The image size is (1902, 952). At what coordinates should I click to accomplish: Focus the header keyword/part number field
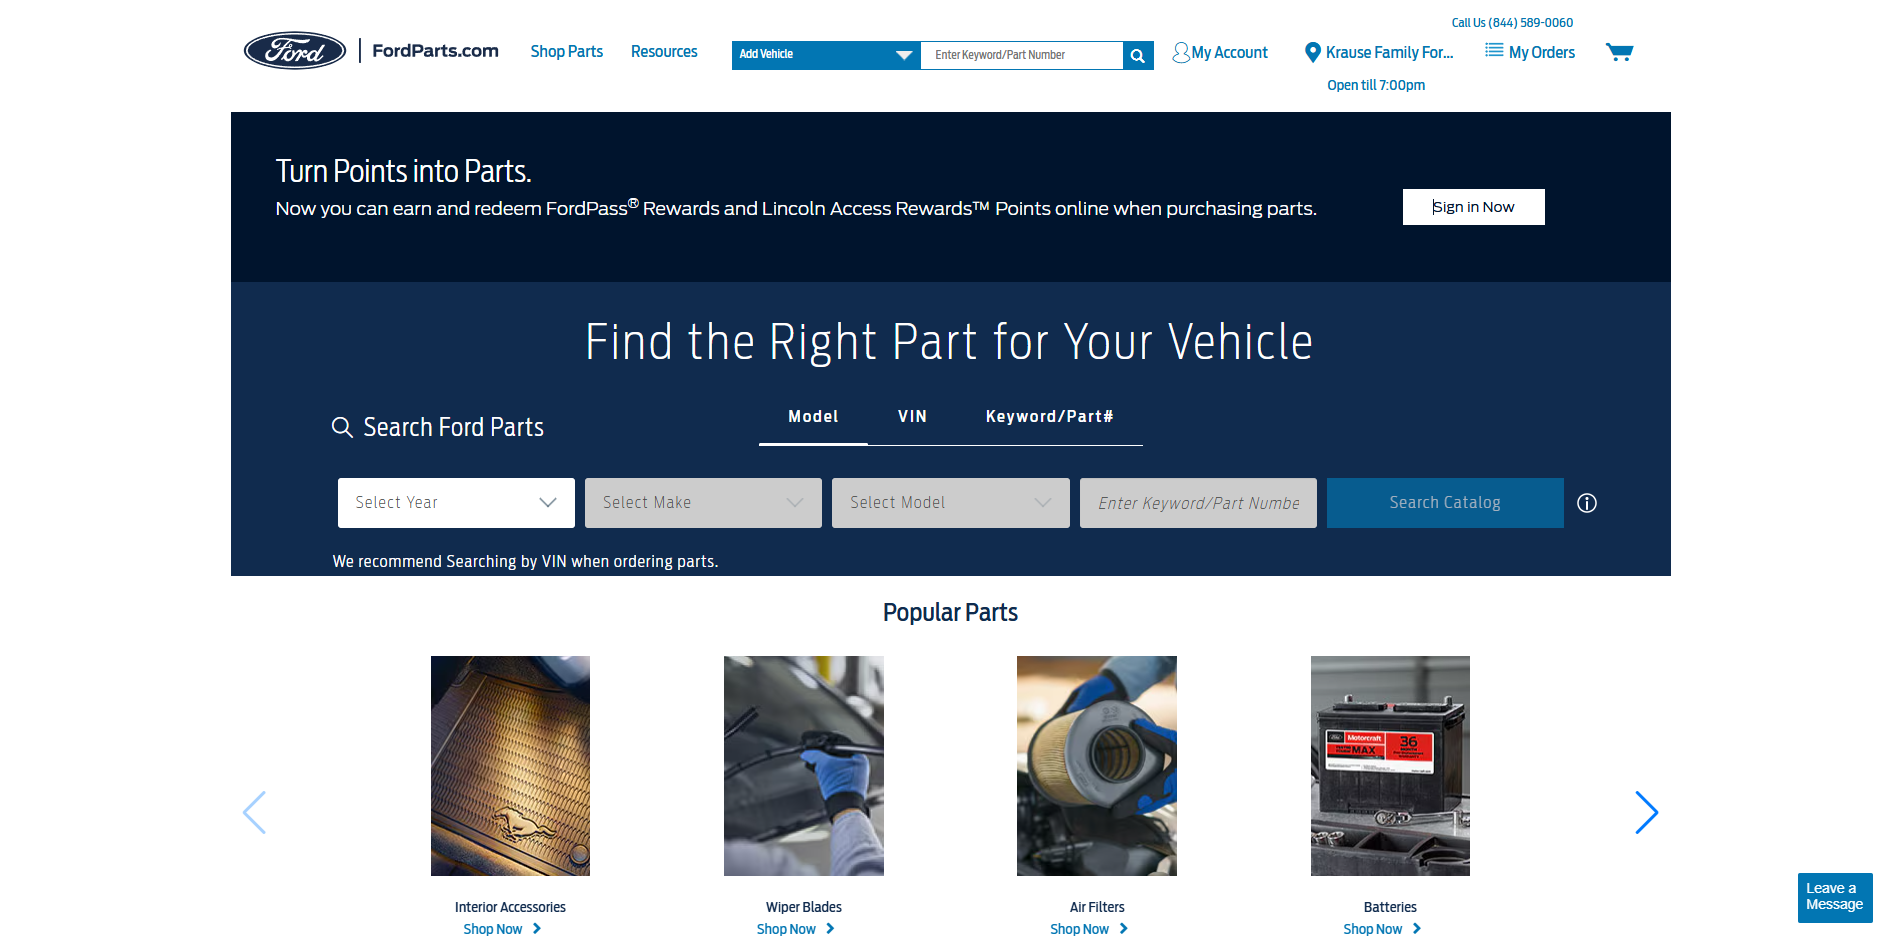point(1021,55)
